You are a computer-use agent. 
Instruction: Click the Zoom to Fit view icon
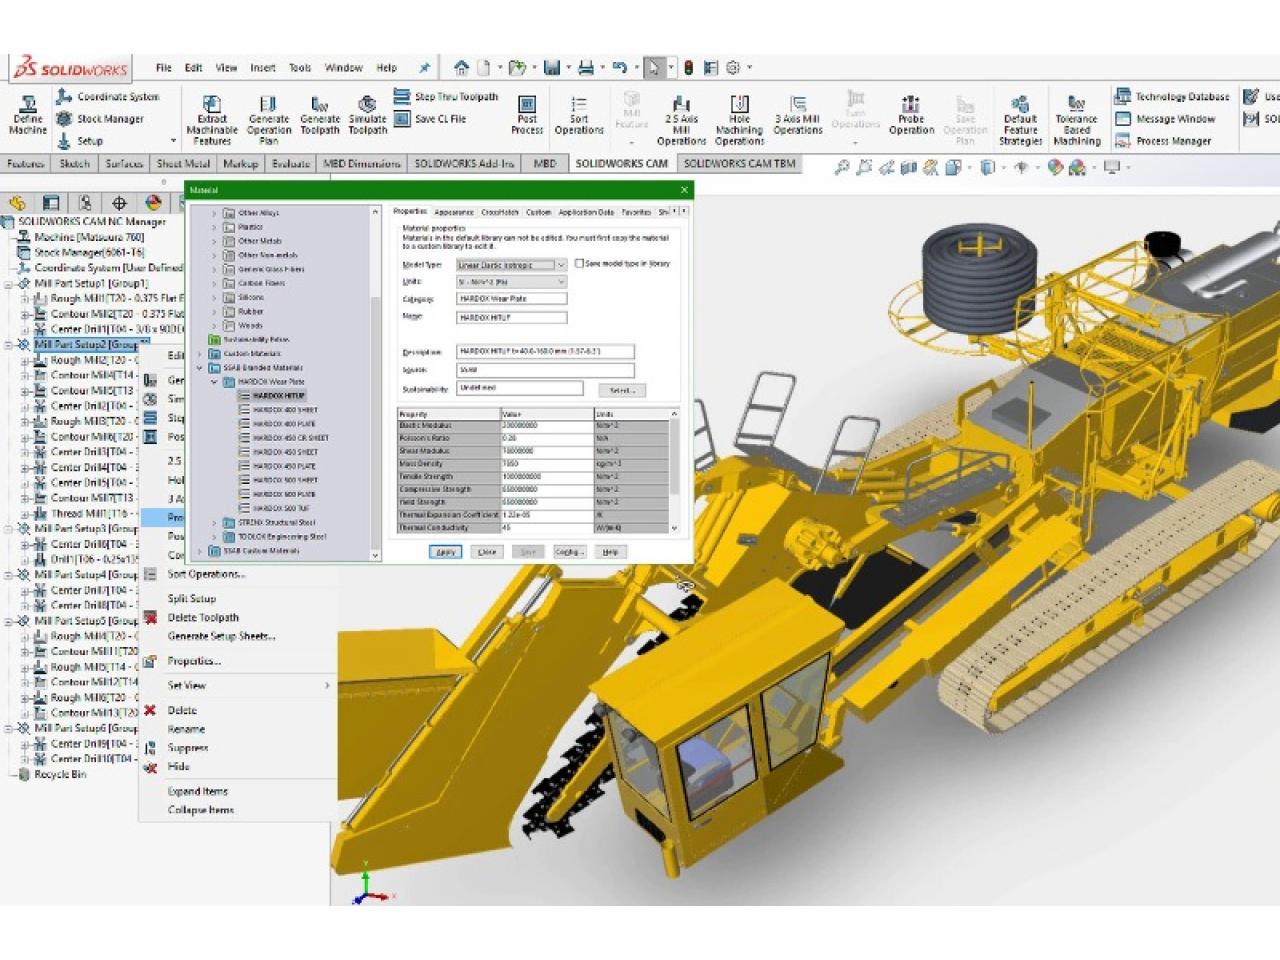(842, 168)
